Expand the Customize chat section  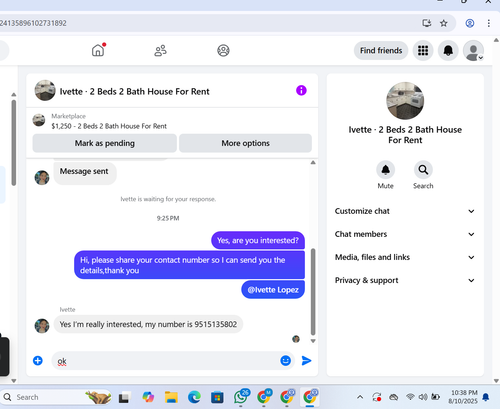click(x=405, y=211)
